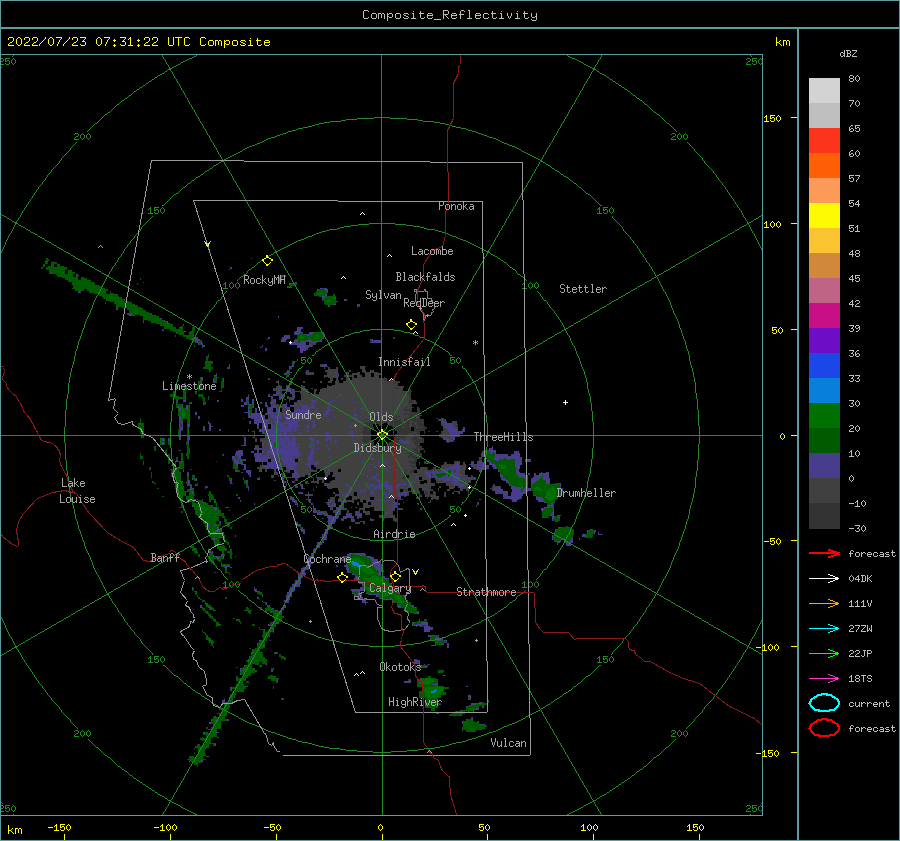Click the Cochrane city label
Screen dimensions: 900x841
click(327, 559)
